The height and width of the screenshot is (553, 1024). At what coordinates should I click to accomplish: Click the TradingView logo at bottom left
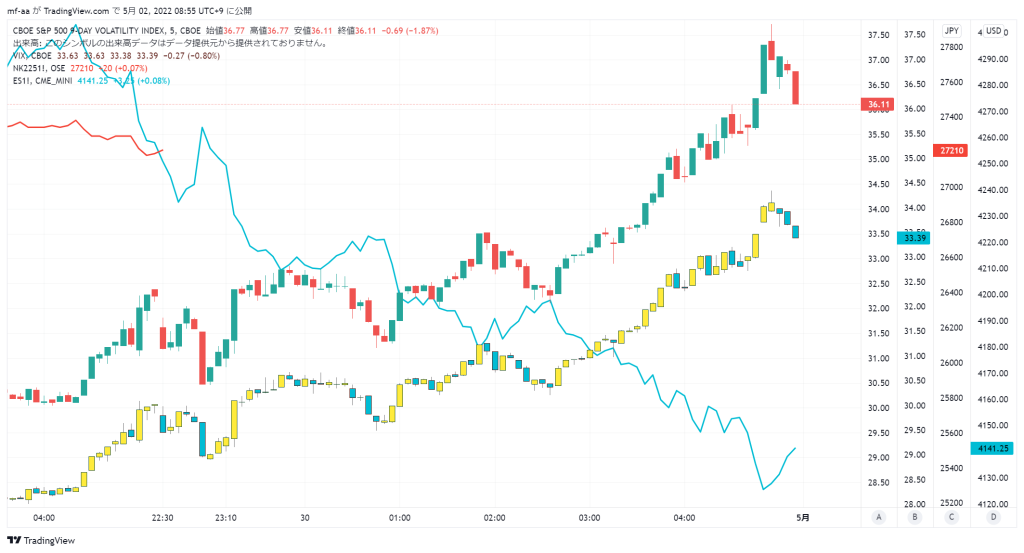click(40, 541)
